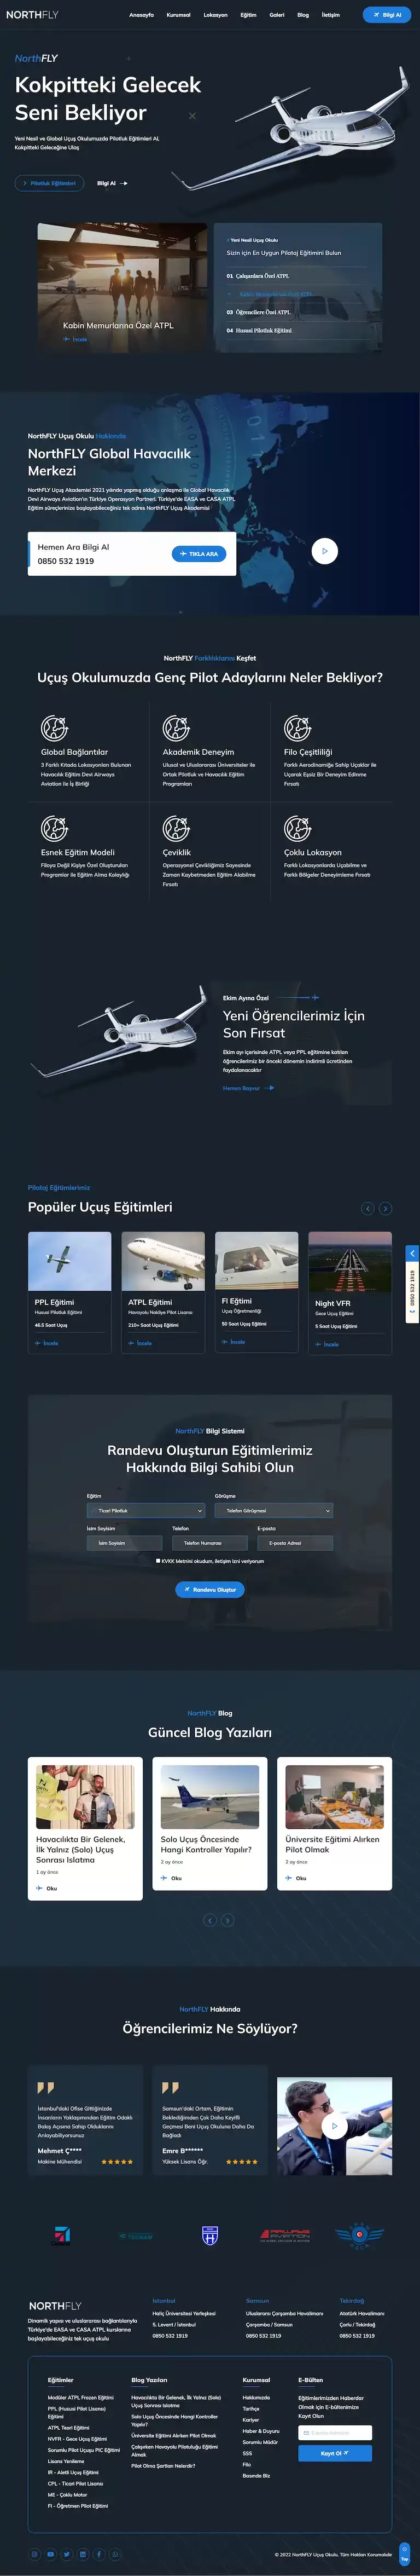420x2576 pixels.
Task: Open the YouTube footer icon
Action: [x=50, y=2554]
